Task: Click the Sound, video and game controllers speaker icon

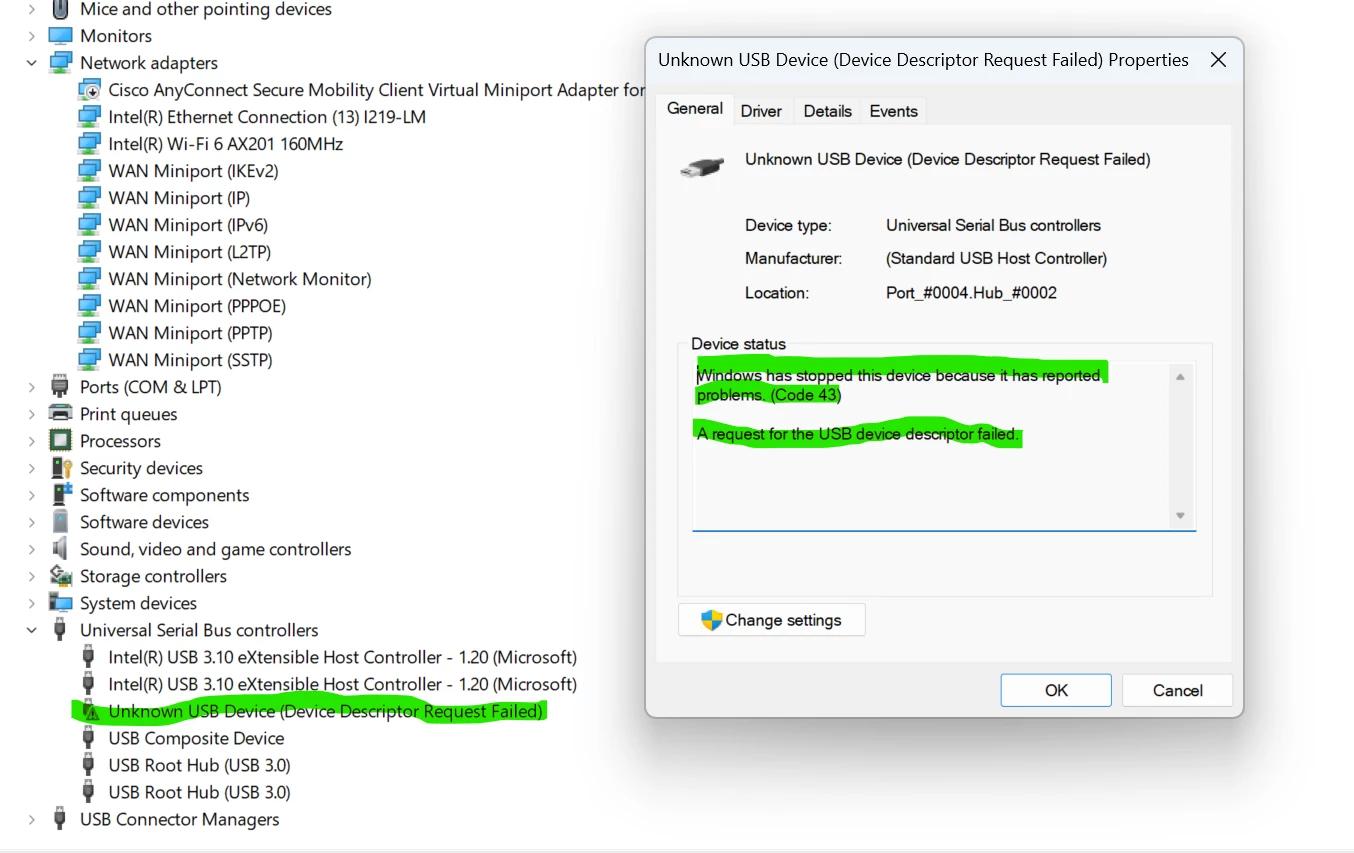Action: pos(60,549)
